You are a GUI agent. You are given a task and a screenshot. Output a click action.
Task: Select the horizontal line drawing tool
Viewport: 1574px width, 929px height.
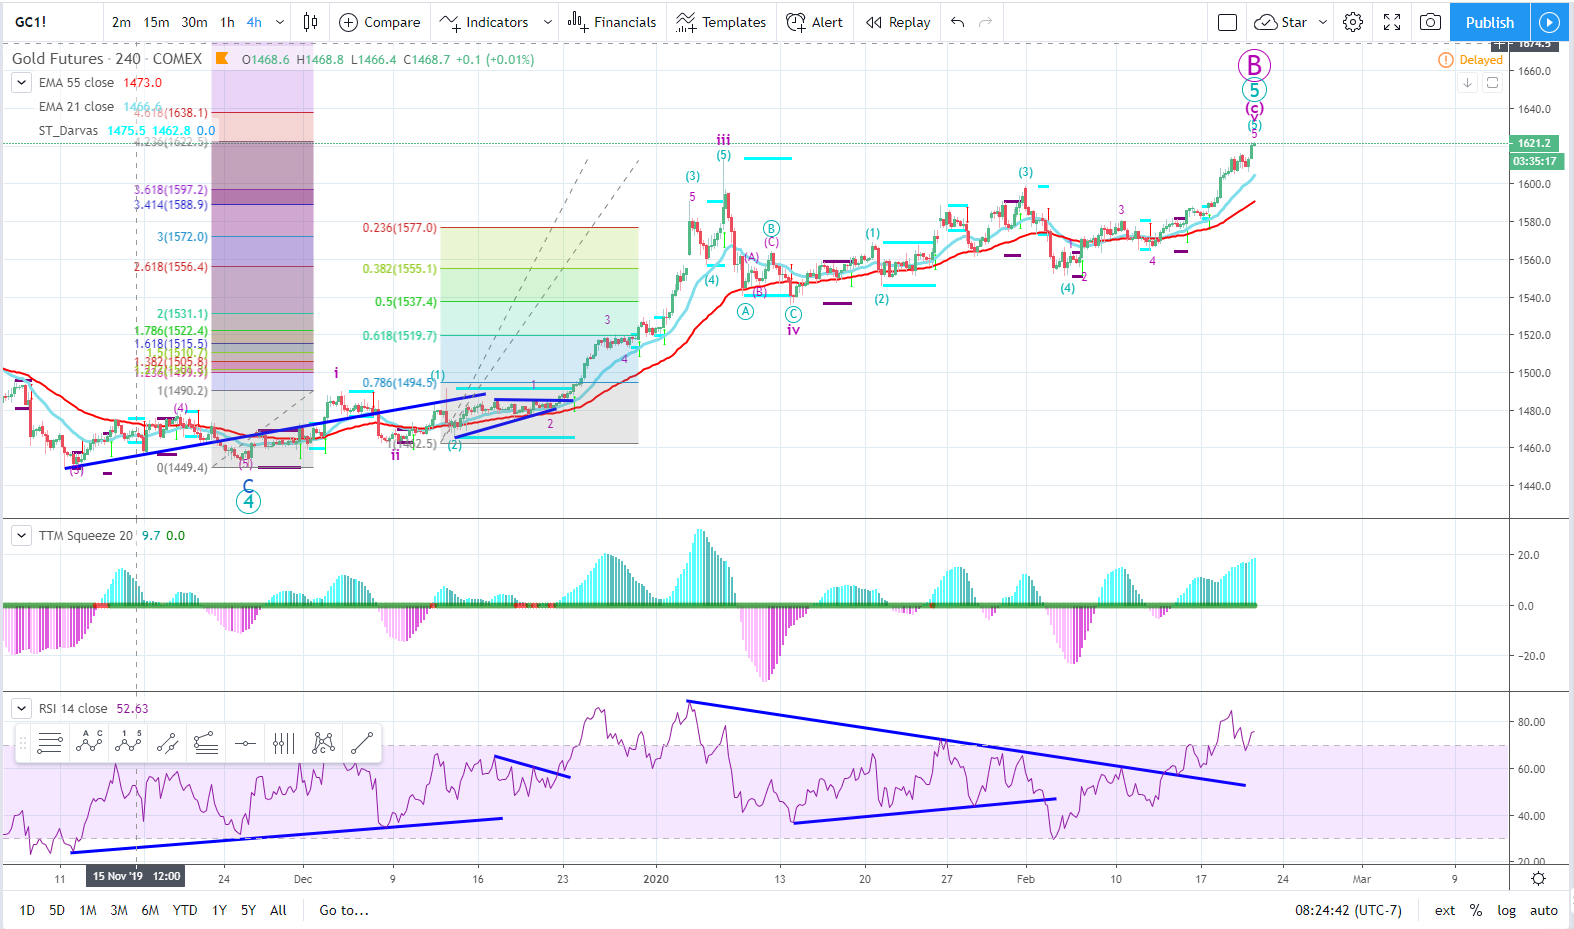(245, 743)
